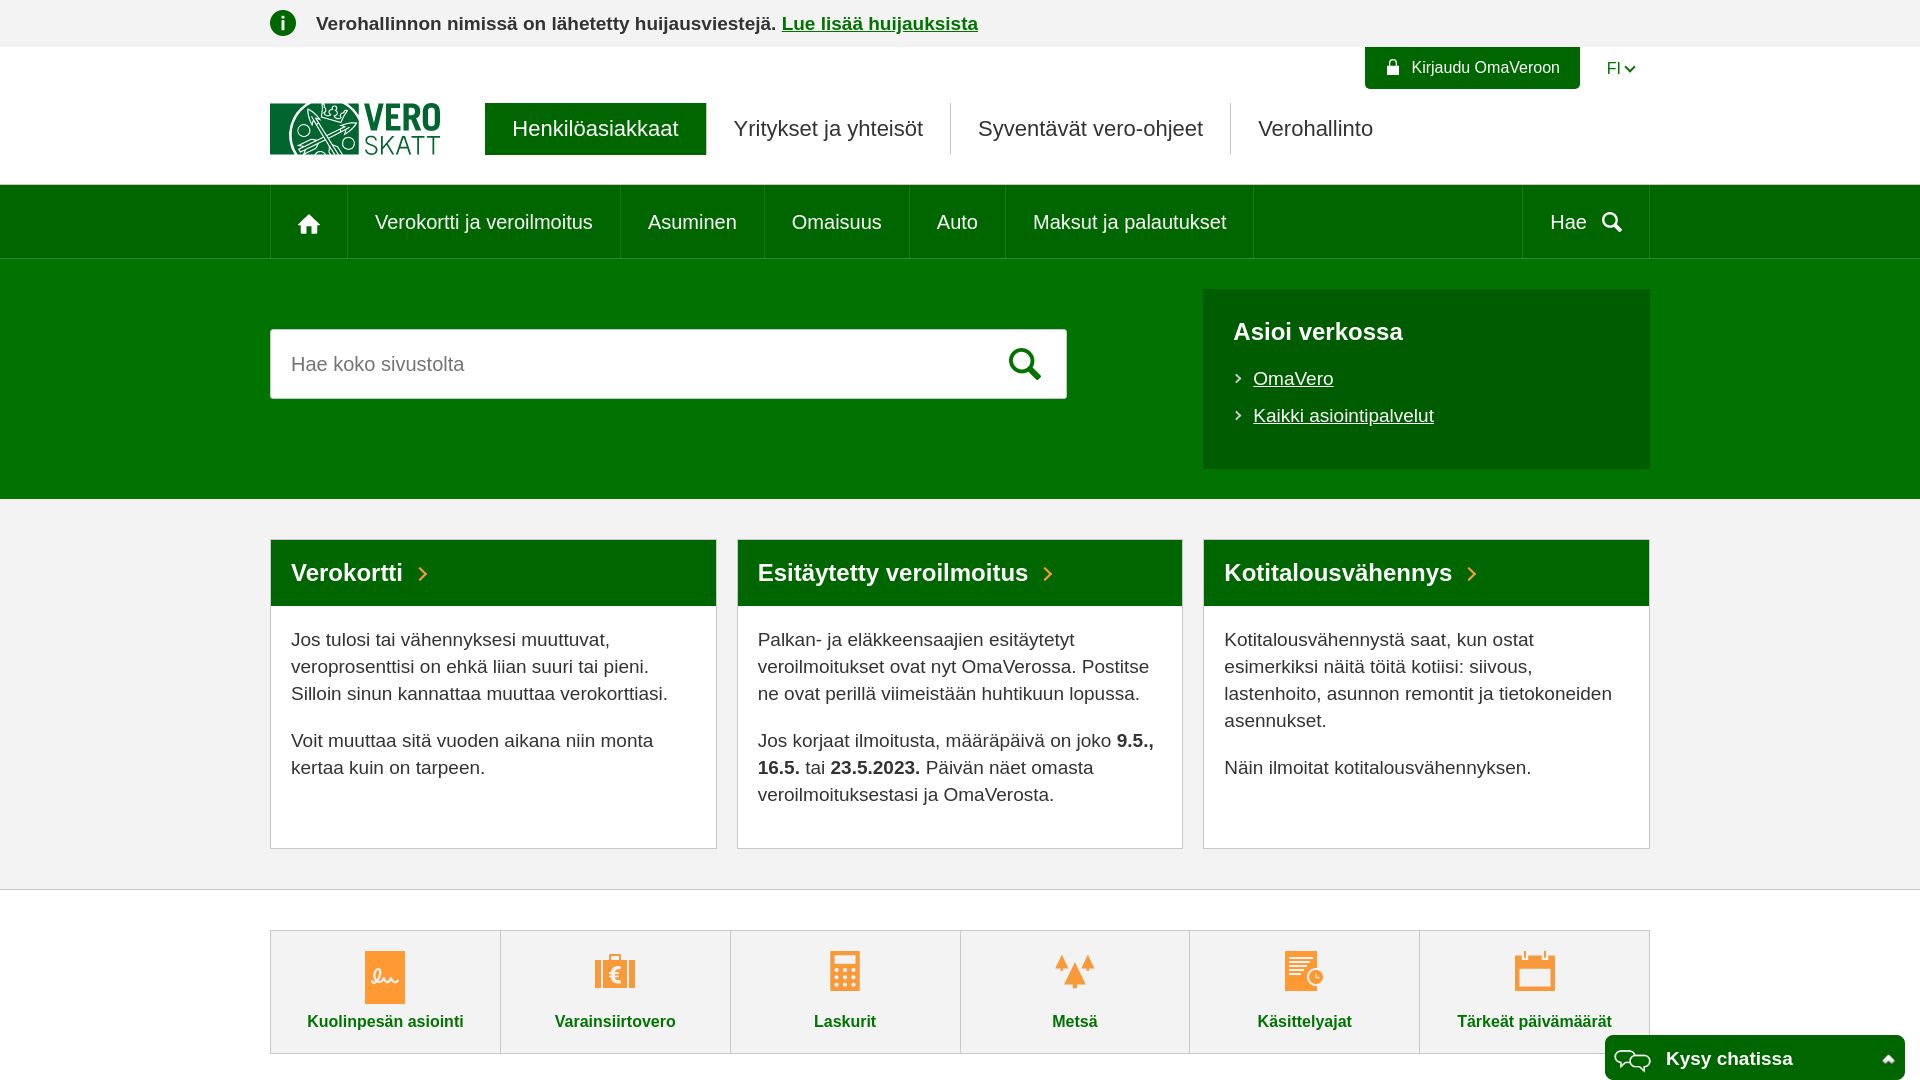
Task: Open the Kotitalousvähennys card heading
Action: pos(1338,573)
